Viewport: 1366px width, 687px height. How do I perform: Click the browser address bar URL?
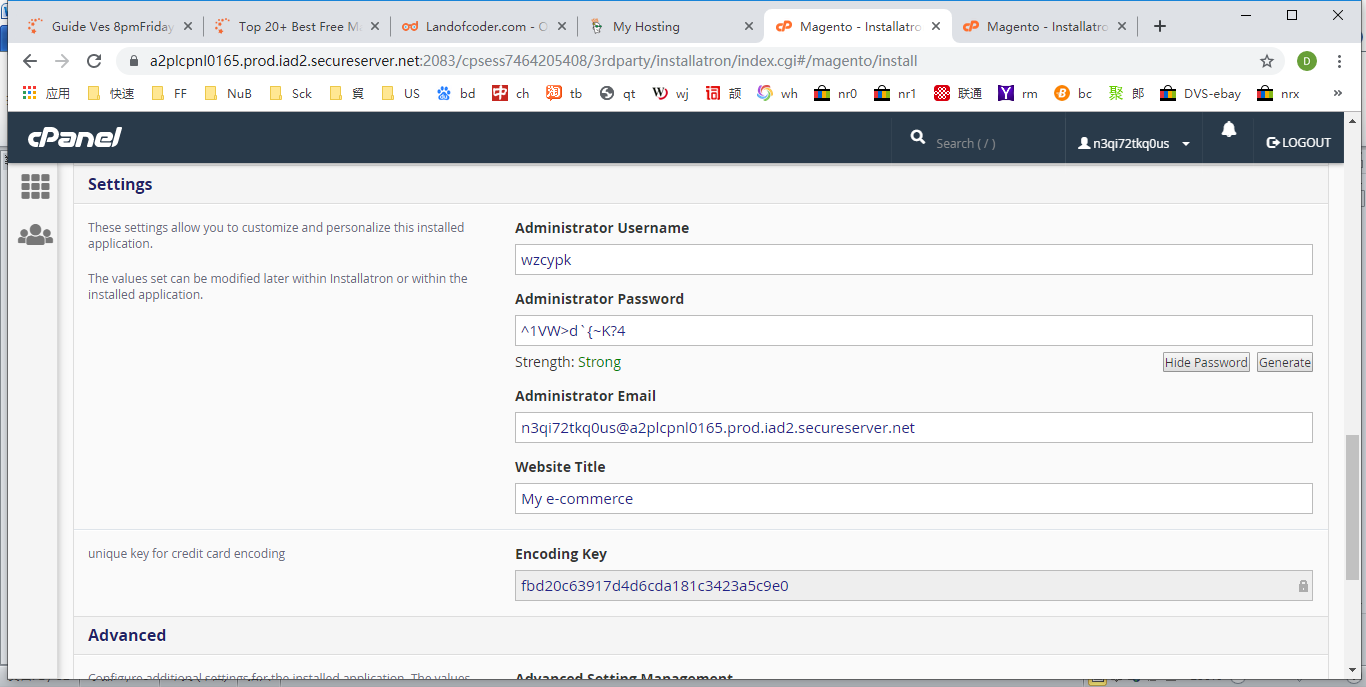[533, 61]
